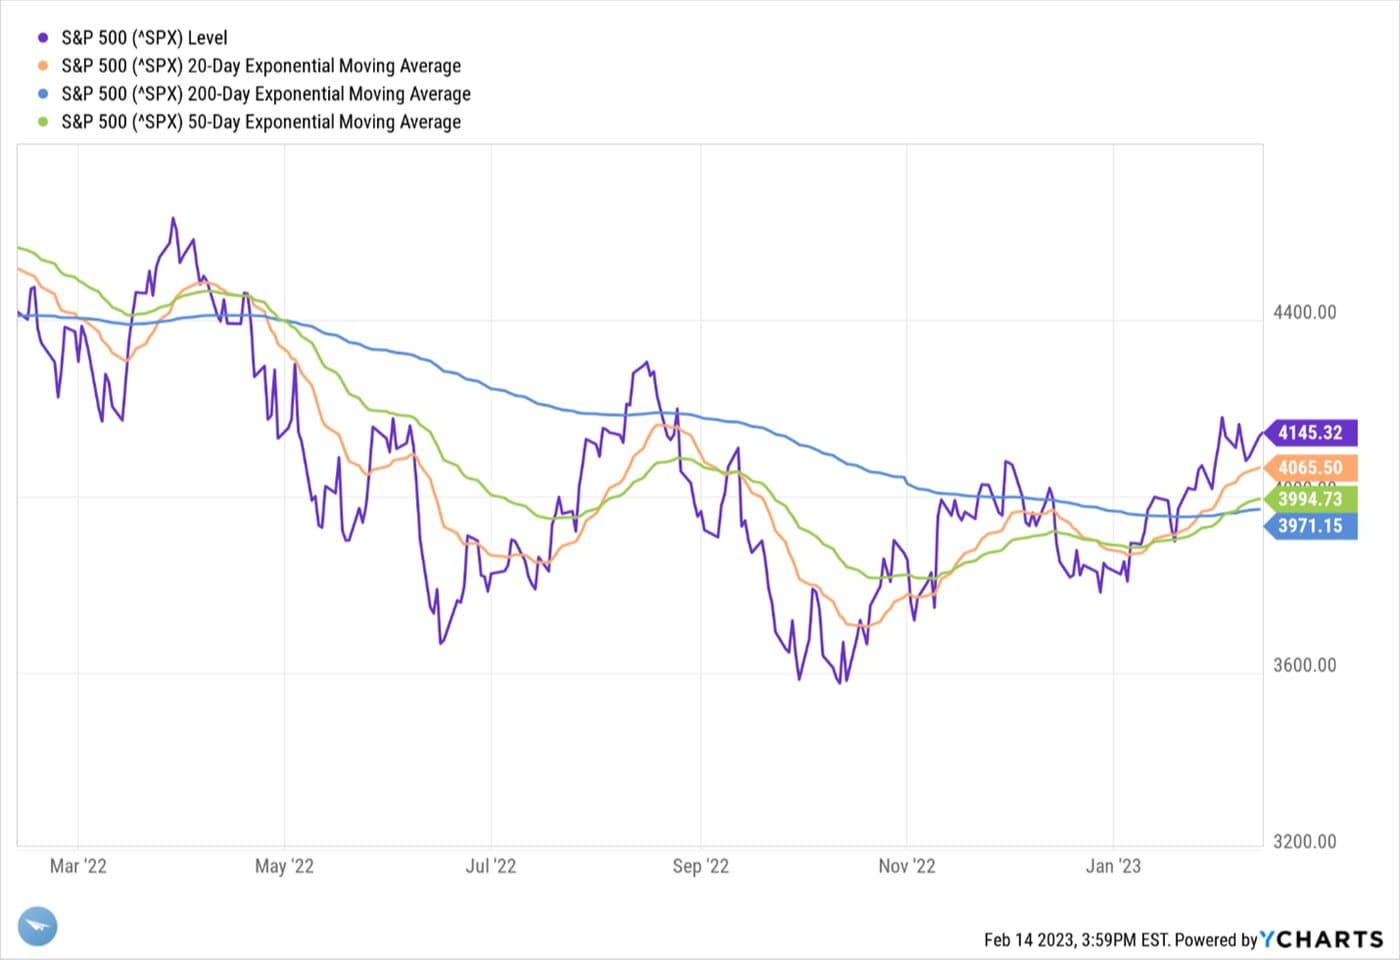Click the Jul '22 x-axis label
The width and height of the screenshot is (1400, 960).
pyautogui.click(x=491, y=866)
